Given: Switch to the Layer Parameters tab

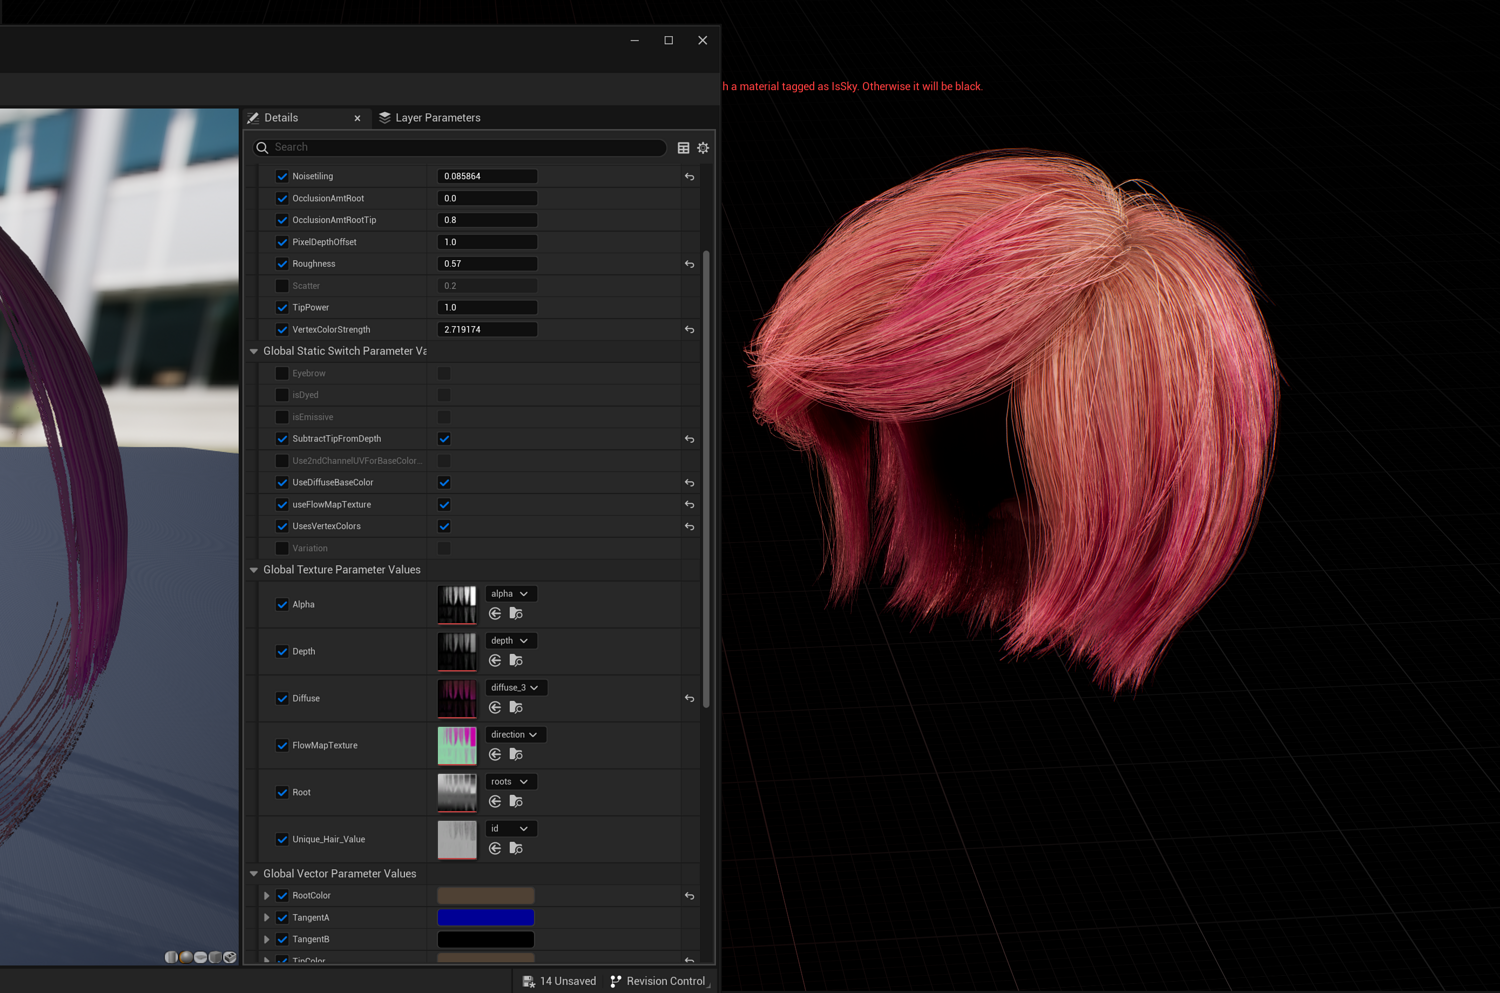Looking at the screenshot, I should 430,118.
